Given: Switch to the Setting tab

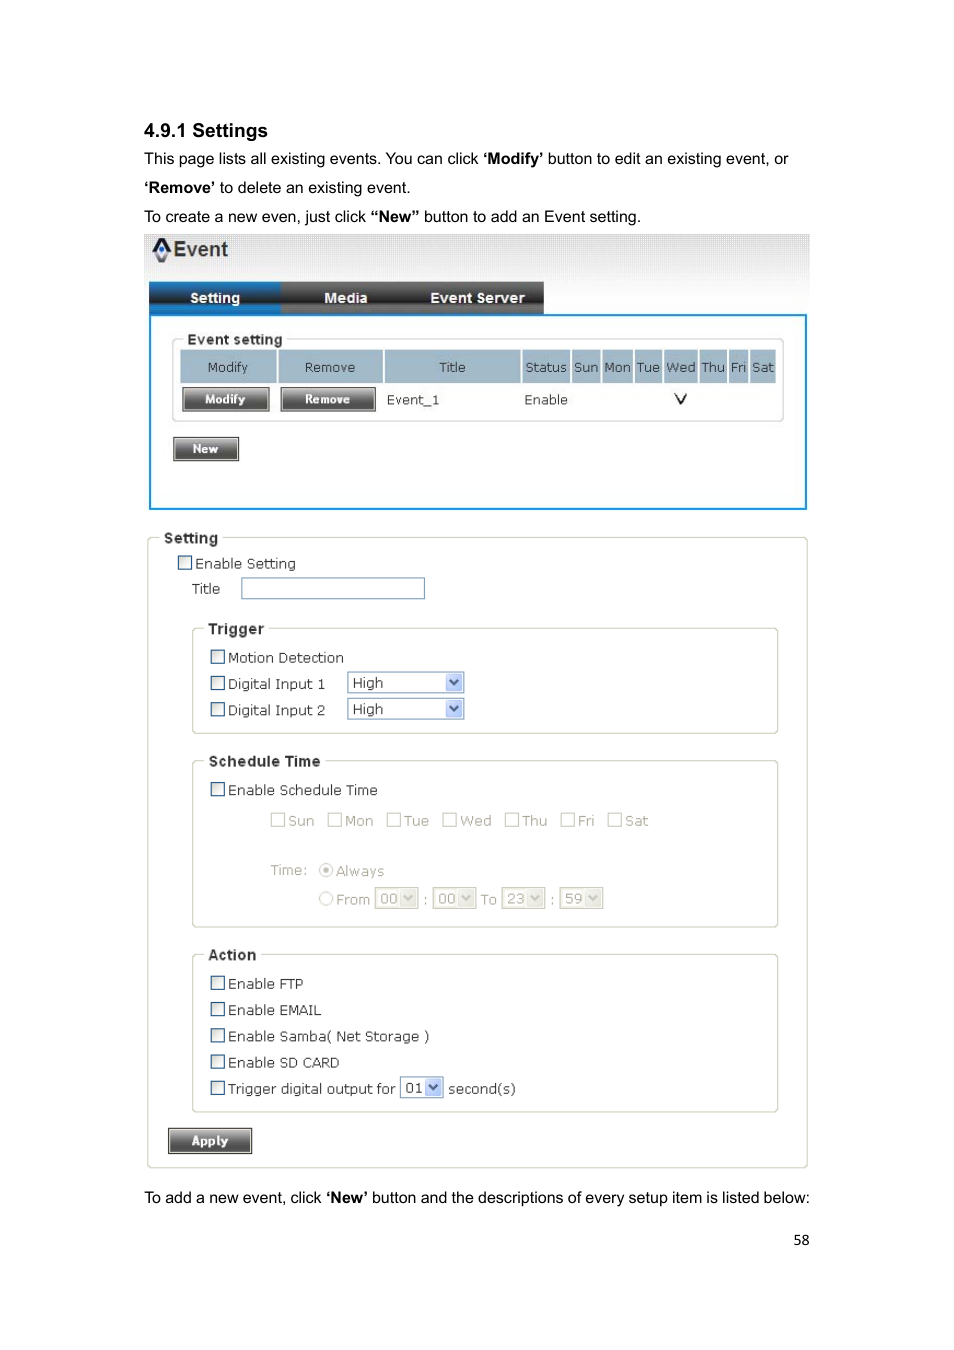Looking at the screenshot, I should pos(215,298).
